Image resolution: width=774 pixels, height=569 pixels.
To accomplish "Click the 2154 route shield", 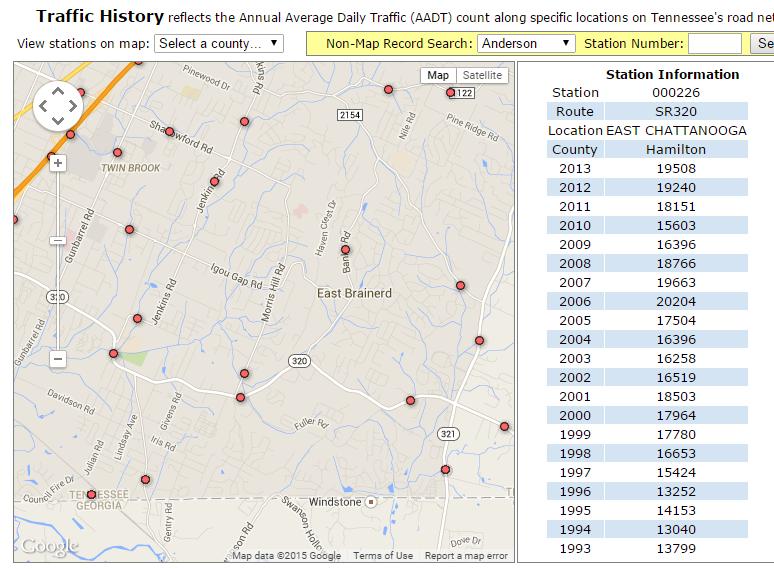I will (350, 115).
